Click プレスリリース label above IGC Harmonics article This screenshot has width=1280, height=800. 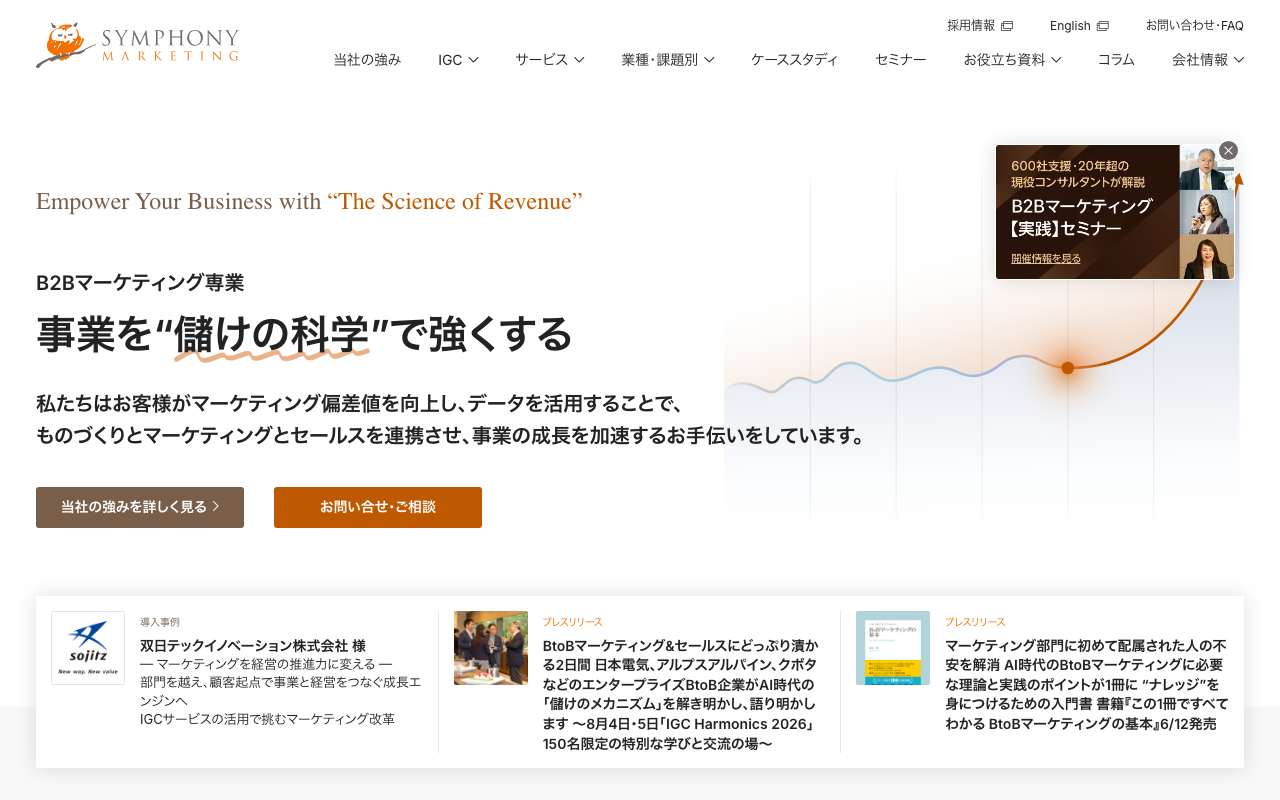[x=573, y=622]
